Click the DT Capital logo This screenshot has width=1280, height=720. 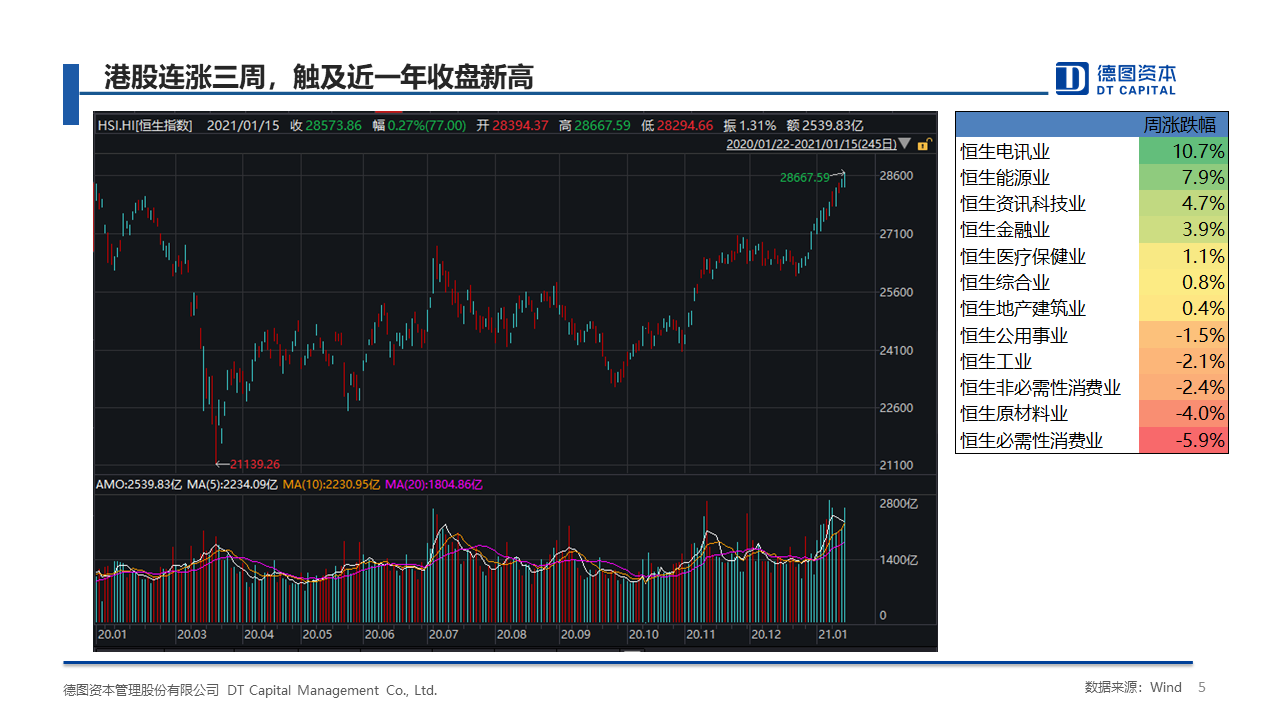coord(1117,78)
